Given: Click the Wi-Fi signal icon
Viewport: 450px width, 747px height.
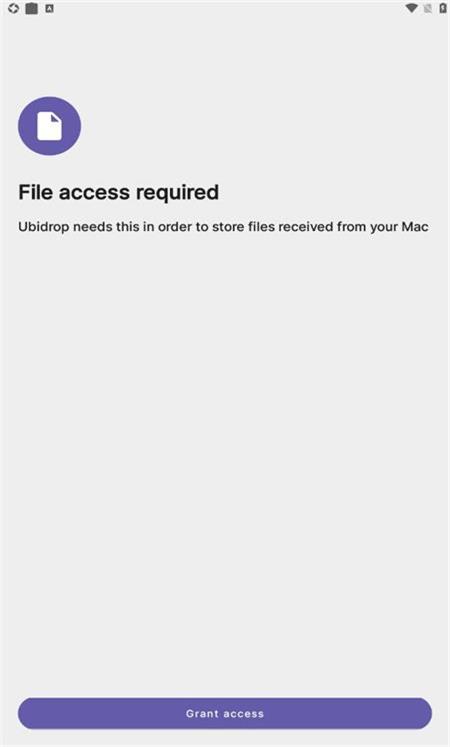Looking at the screenshot, I should click(x=411, y=8).
